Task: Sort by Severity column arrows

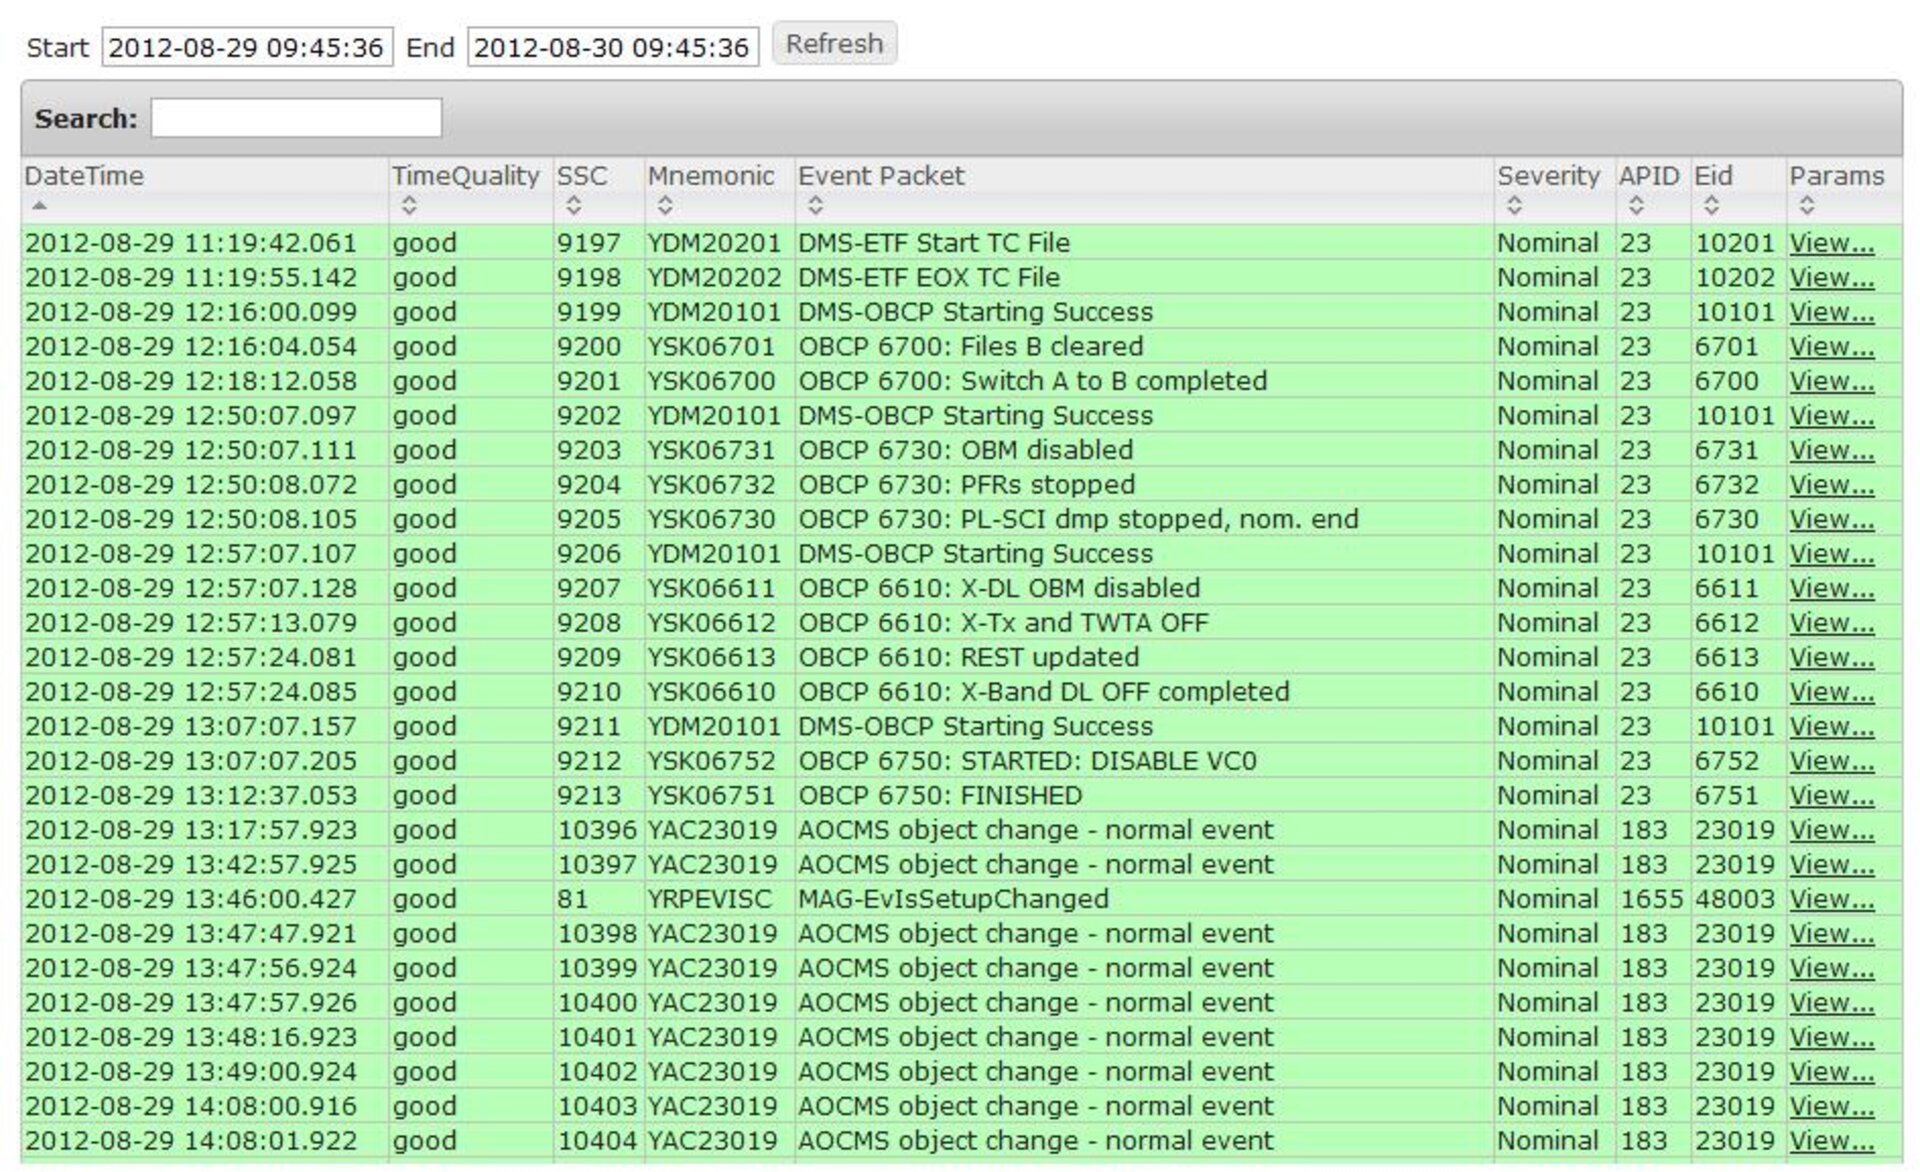Action: pyautogui.click(x=1514, y=206)
